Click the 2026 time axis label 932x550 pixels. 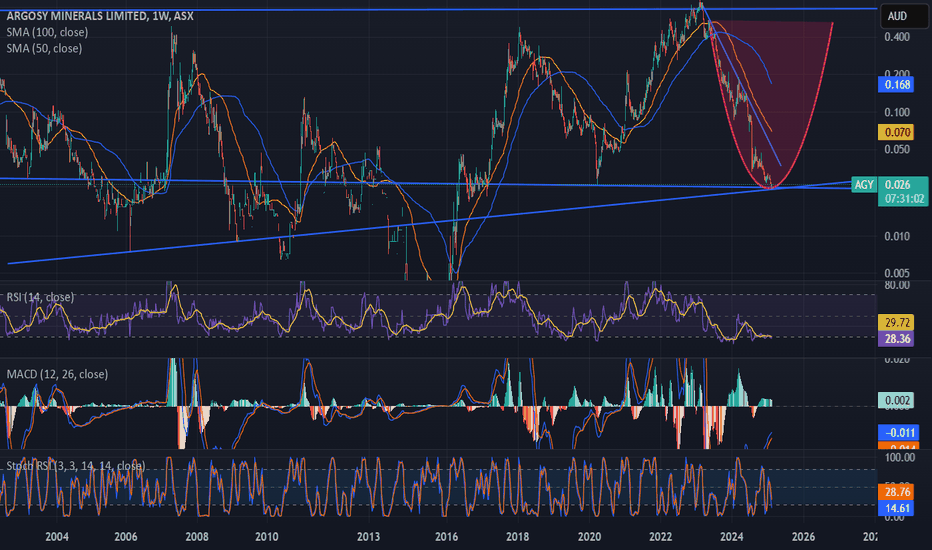pyautogui.click(x=803, y=536)
